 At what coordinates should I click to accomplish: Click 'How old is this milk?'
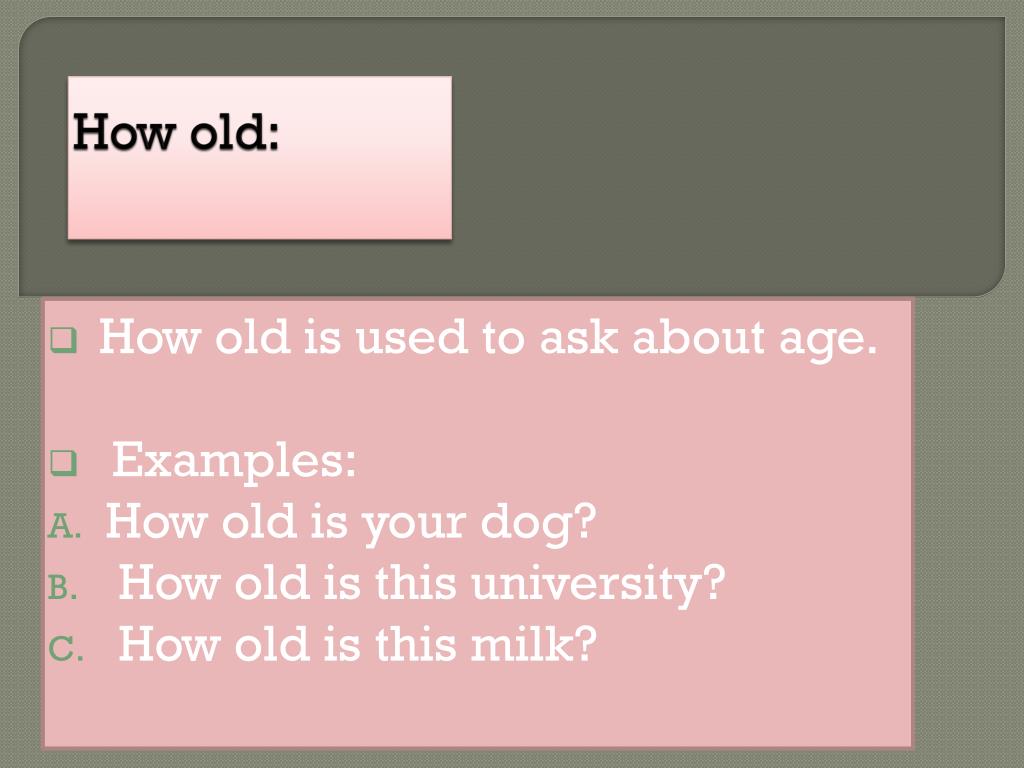pos(358,644)
